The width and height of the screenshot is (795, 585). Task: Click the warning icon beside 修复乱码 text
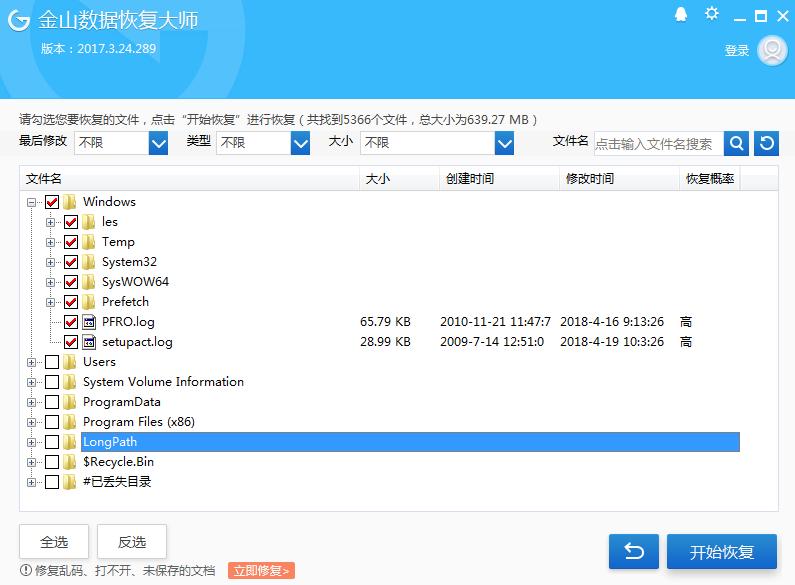coord(26,571)
